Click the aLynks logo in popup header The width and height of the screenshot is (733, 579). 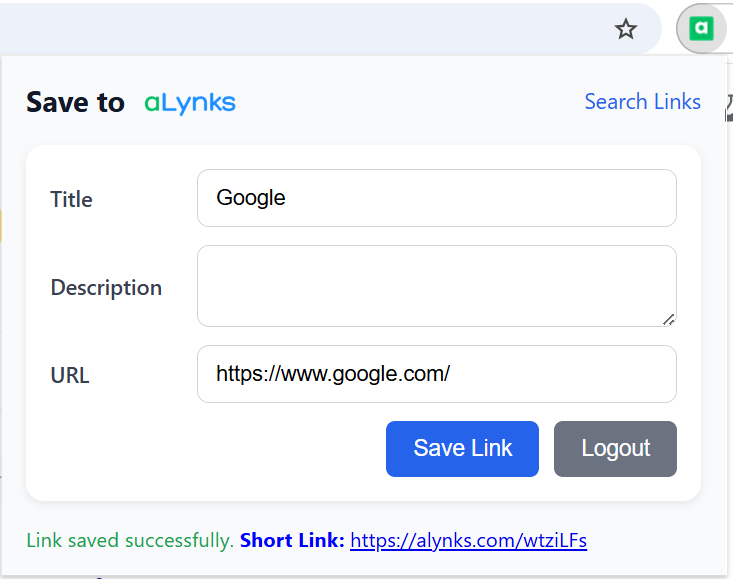pos(190,102)
